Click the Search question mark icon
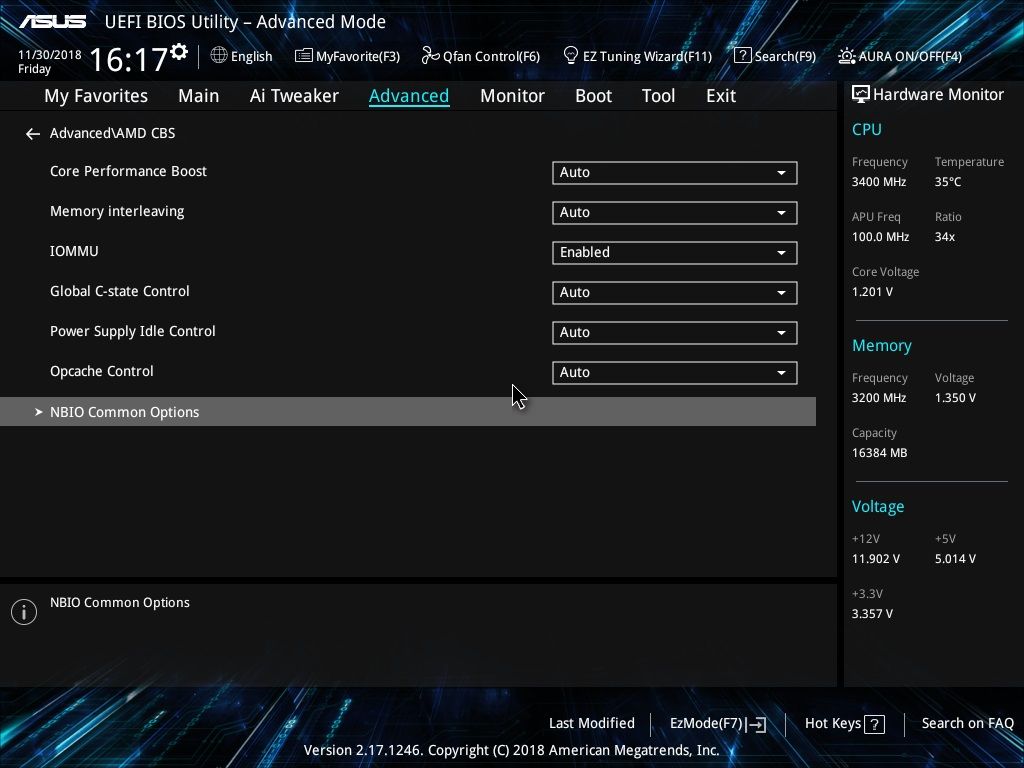The height and width of the screenshot is (768, 1024). tap(743, 56)
